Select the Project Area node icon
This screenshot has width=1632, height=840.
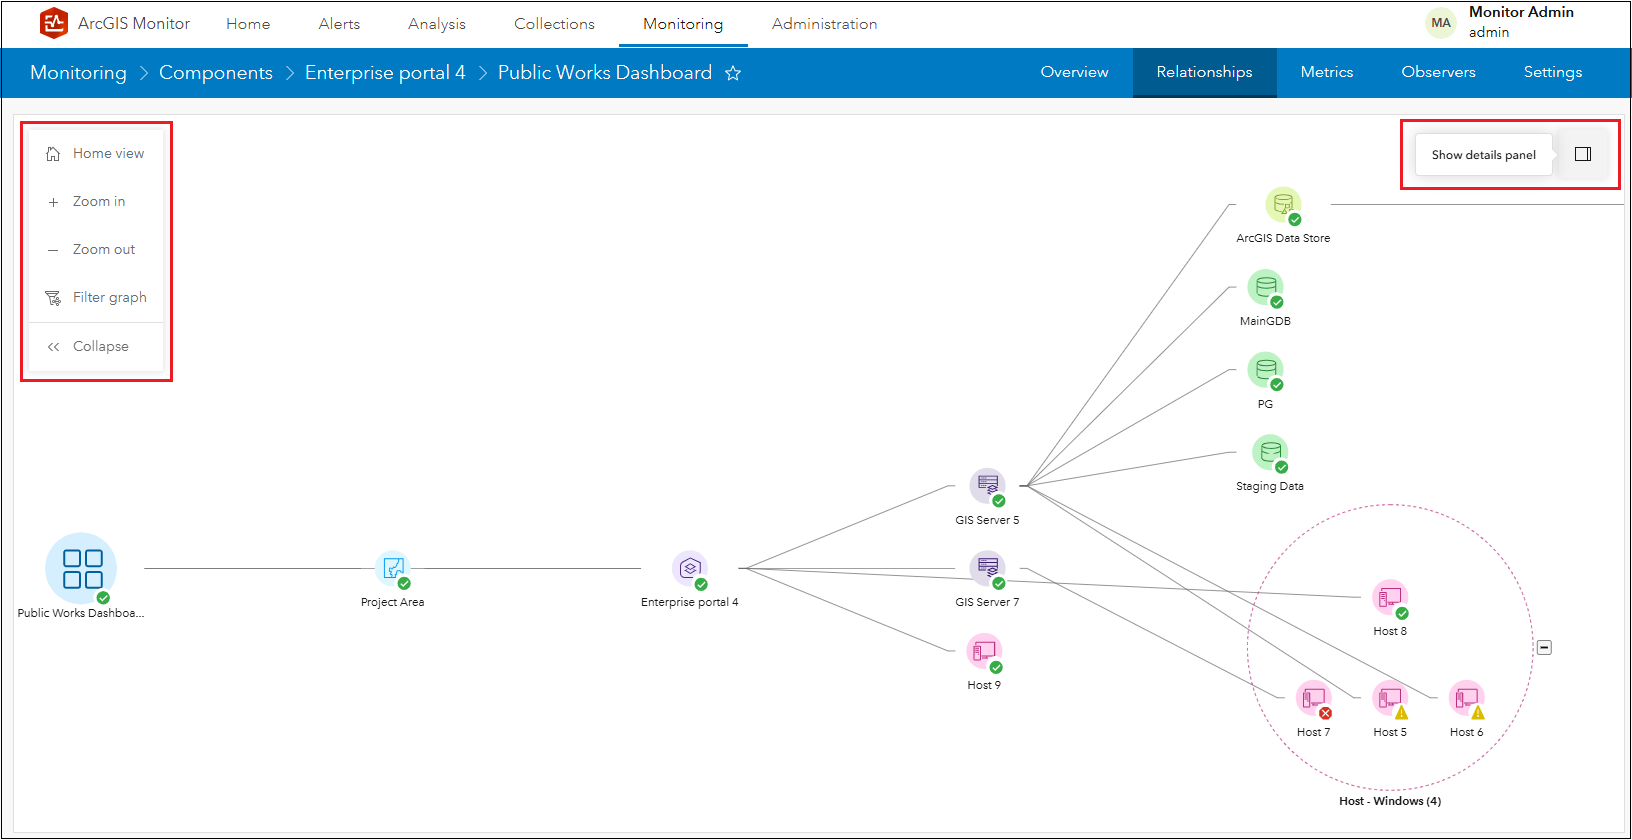coord(392,569)
